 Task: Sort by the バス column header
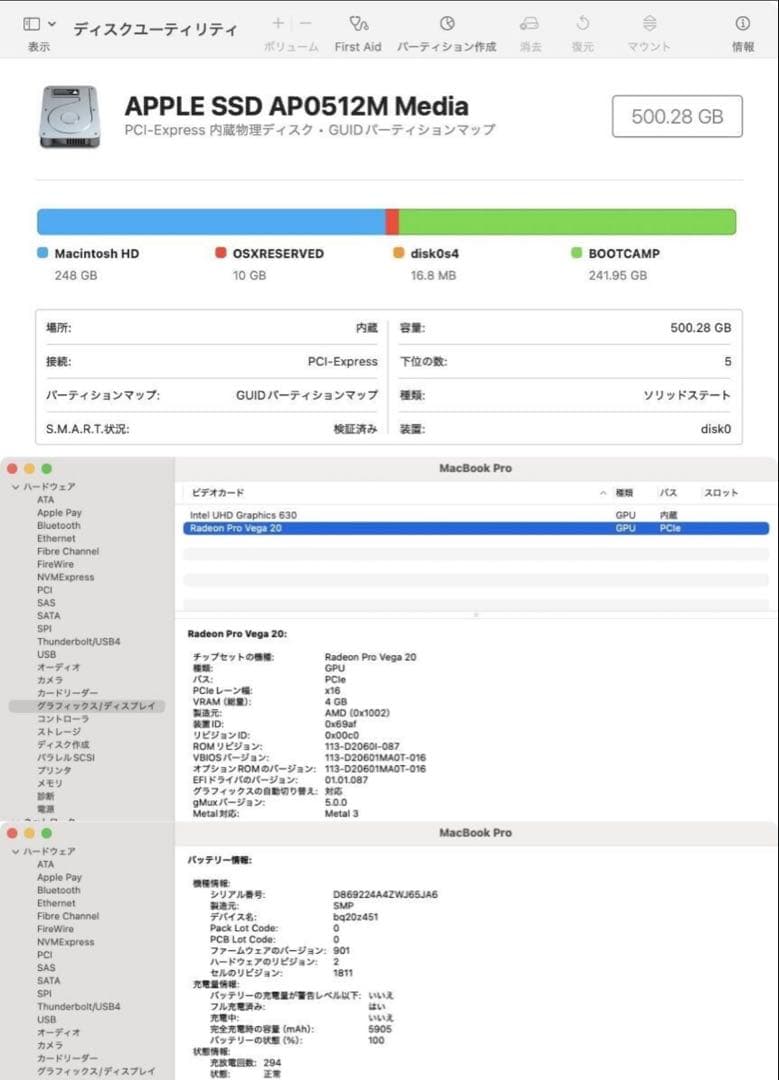coord(668,493)
